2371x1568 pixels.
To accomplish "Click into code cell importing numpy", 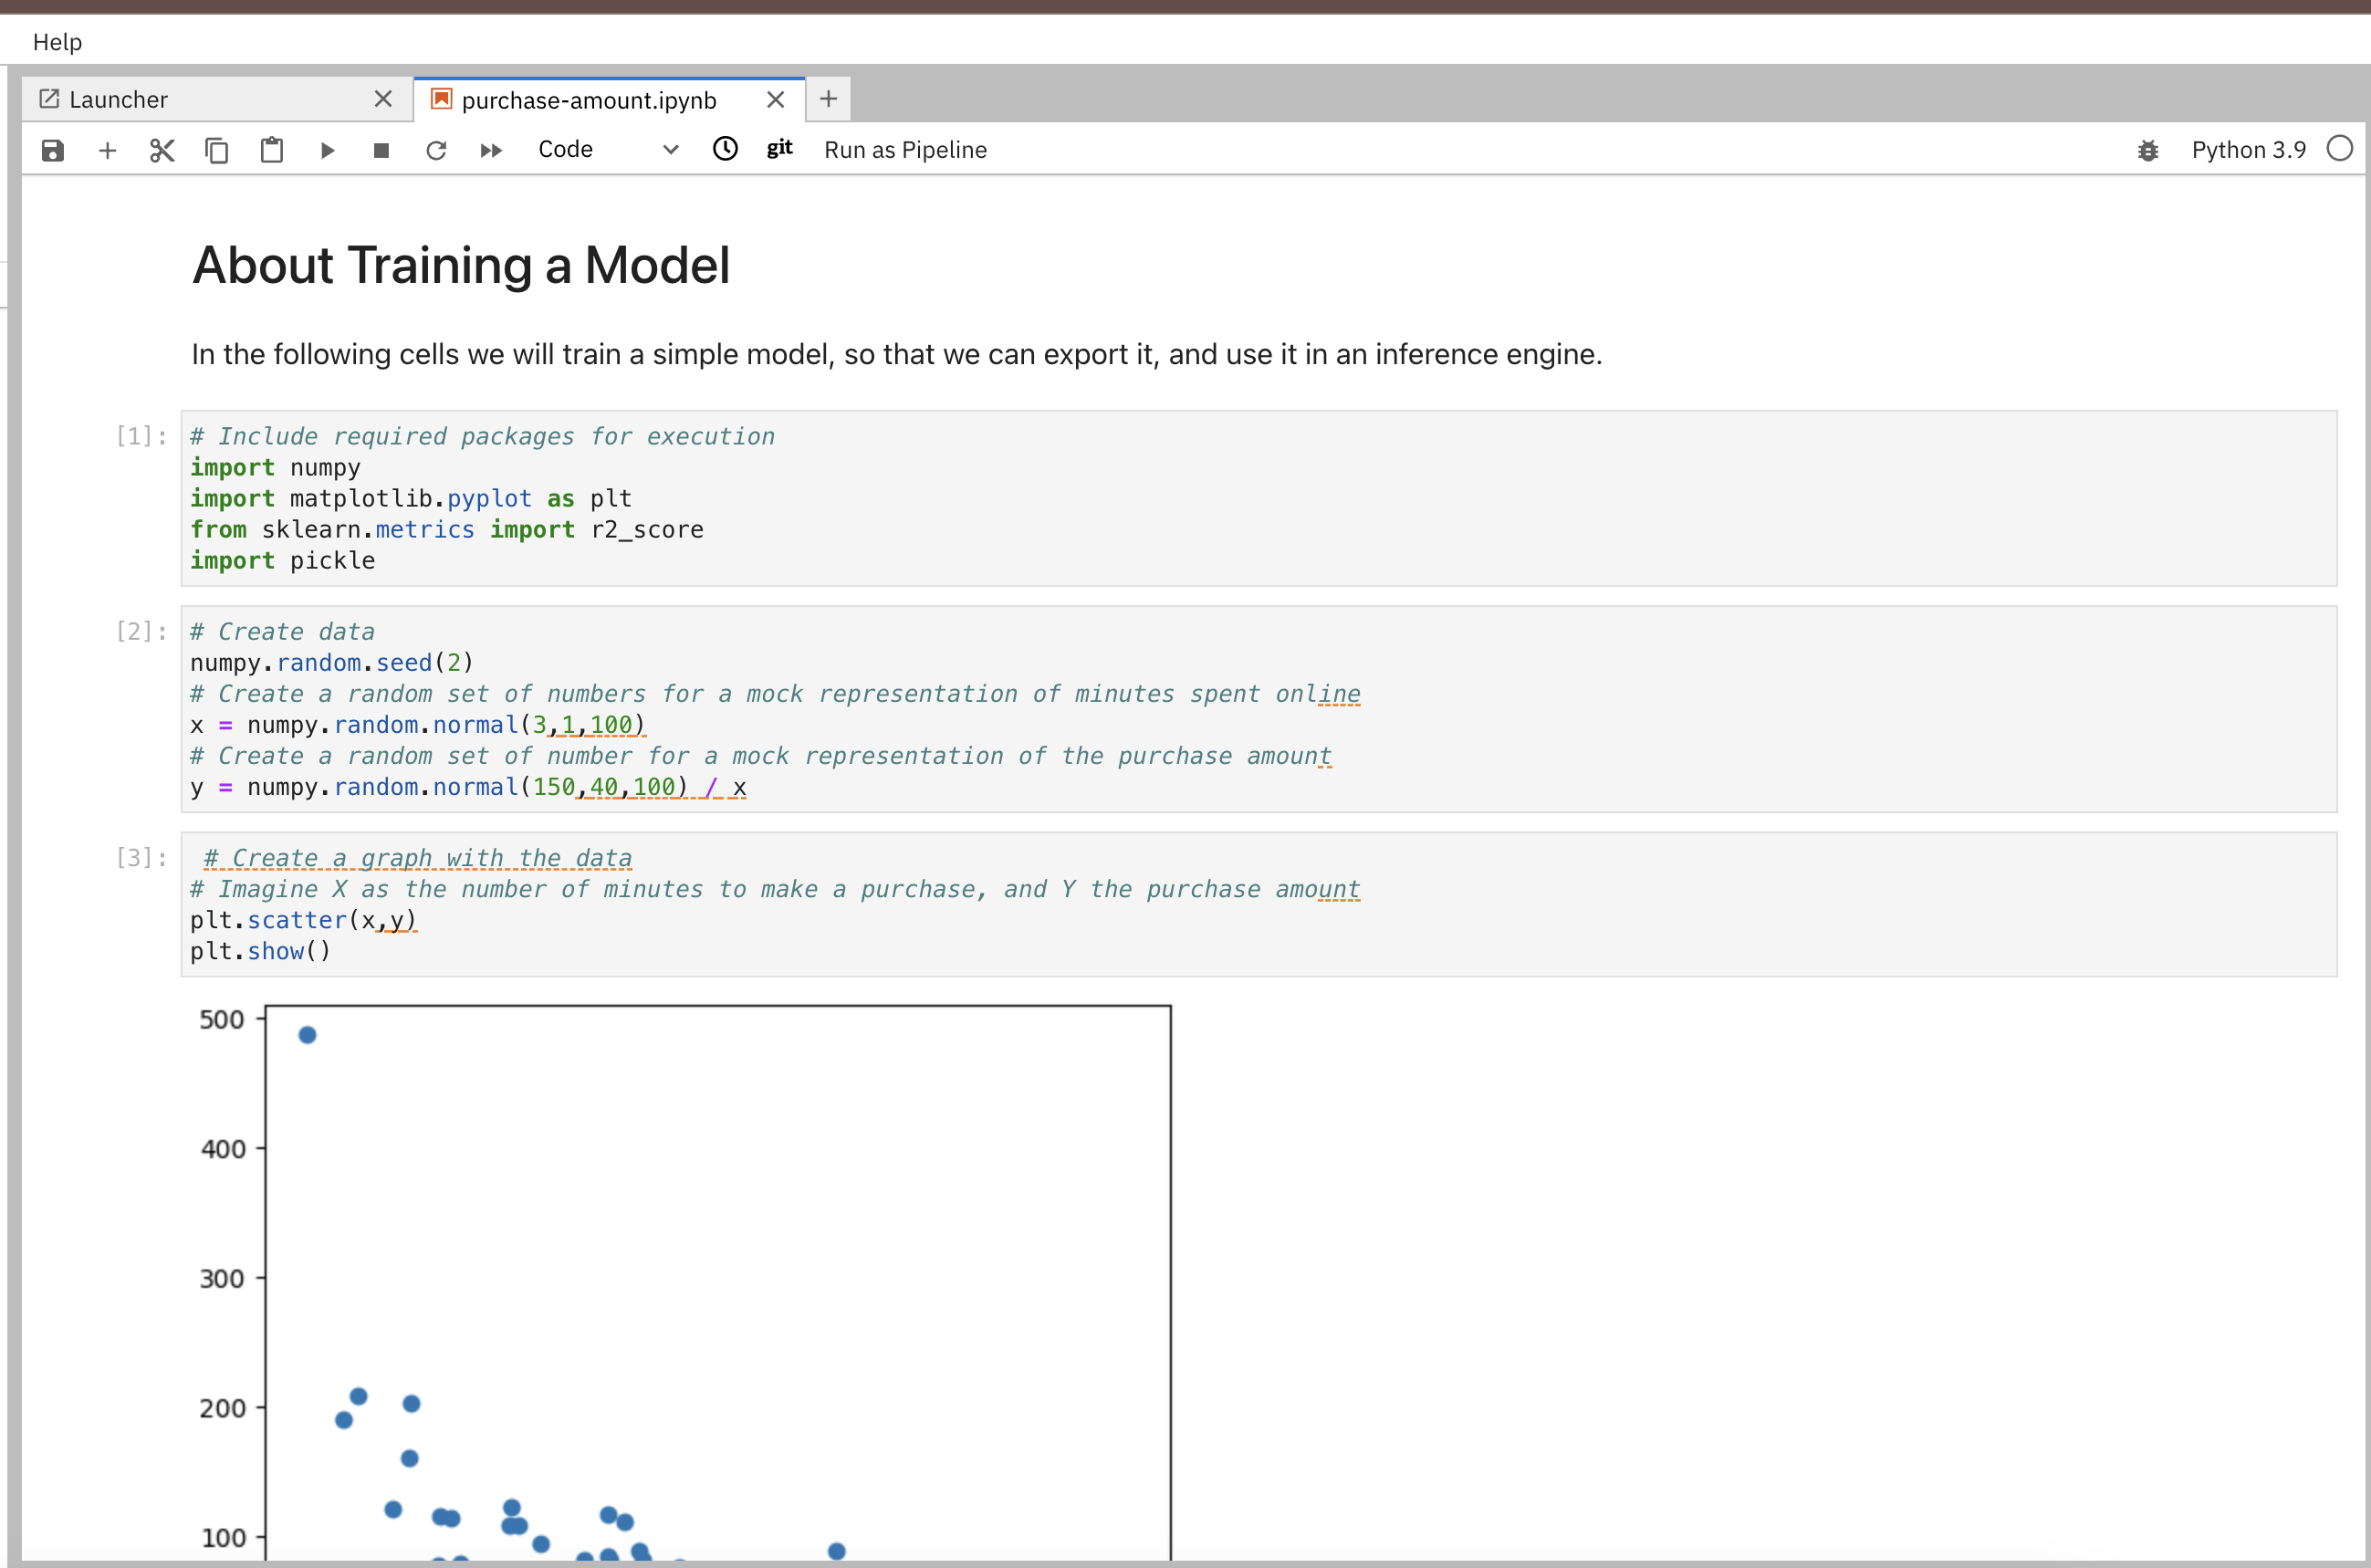I will click(x=1258, y=498).
